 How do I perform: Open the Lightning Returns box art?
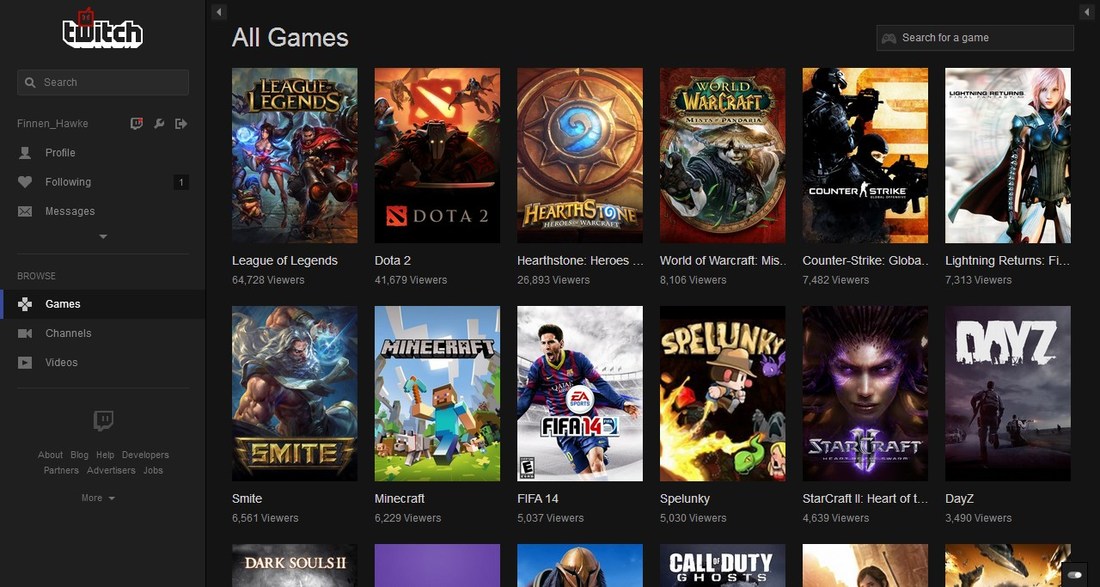pyautogui.click(x=1008, y=156)
